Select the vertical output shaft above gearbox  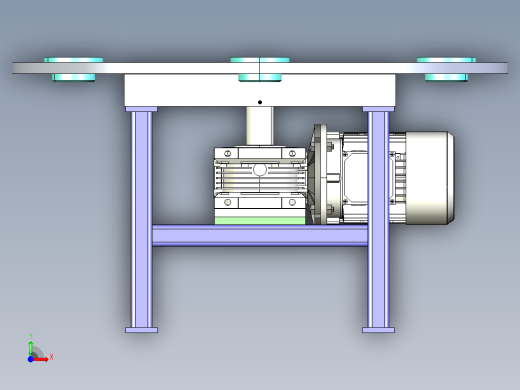tap(260, 126)
